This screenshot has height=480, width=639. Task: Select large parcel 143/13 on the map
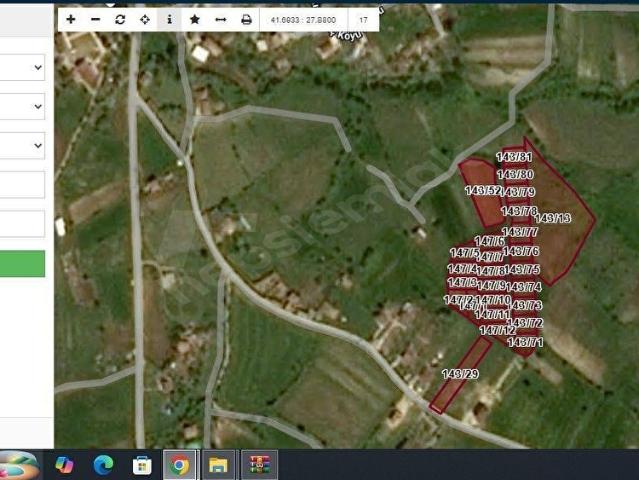pyautogui.click(x=553, y=218)
